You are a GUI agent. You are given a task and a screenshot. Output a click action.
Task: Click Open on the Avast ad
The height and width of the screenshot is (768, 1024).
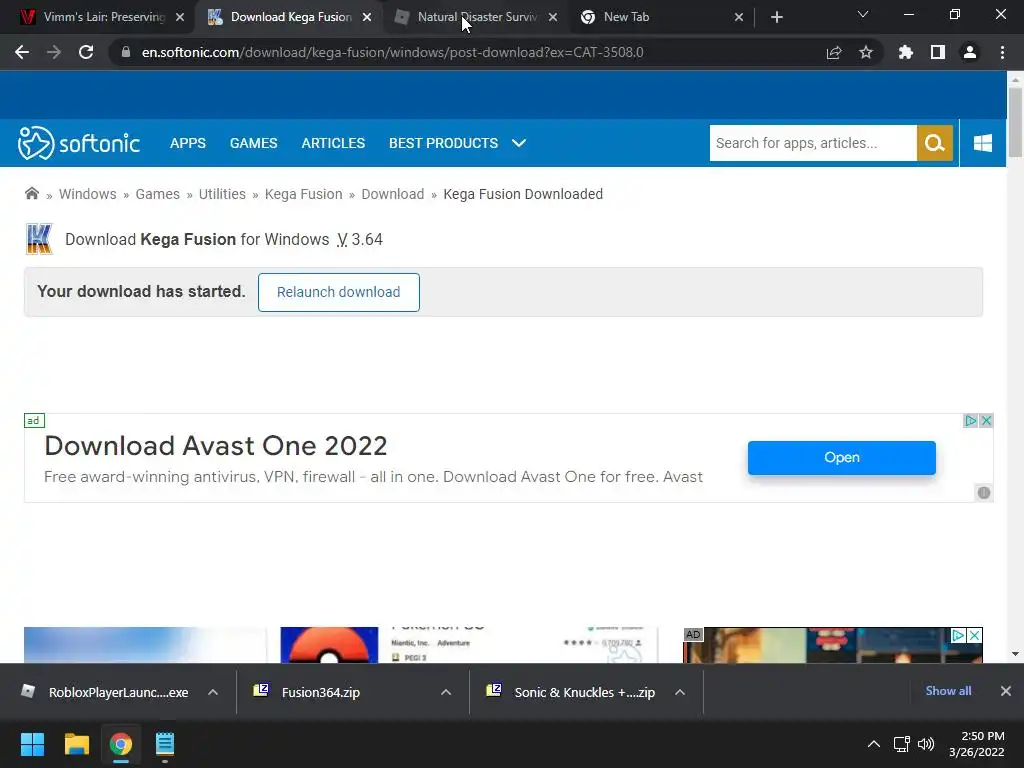[x=841, y=457]
